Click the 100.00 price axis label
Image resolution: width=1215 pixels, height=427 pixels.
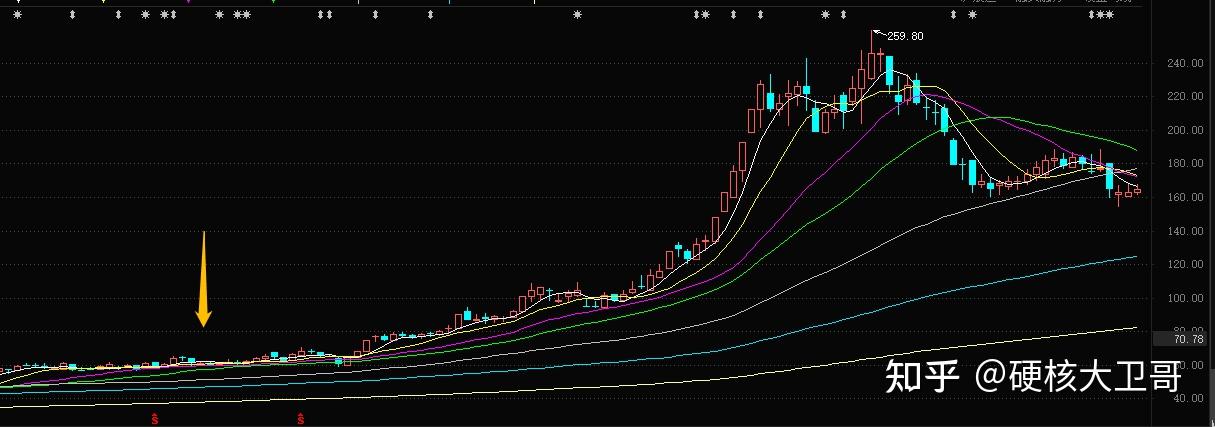[x=1183, y=298]
